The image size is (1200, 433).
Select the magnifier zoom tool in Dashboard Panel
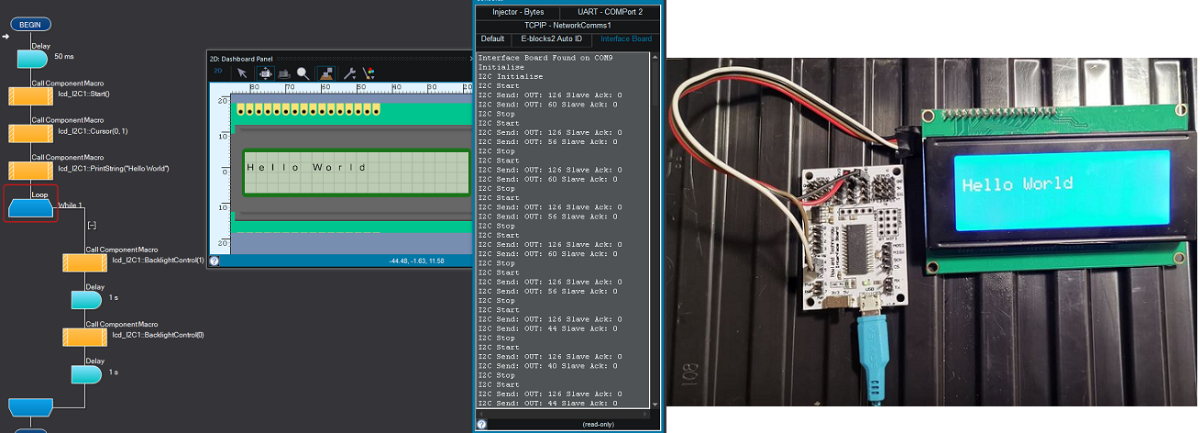pyautogui.click(x=302, y=73)
